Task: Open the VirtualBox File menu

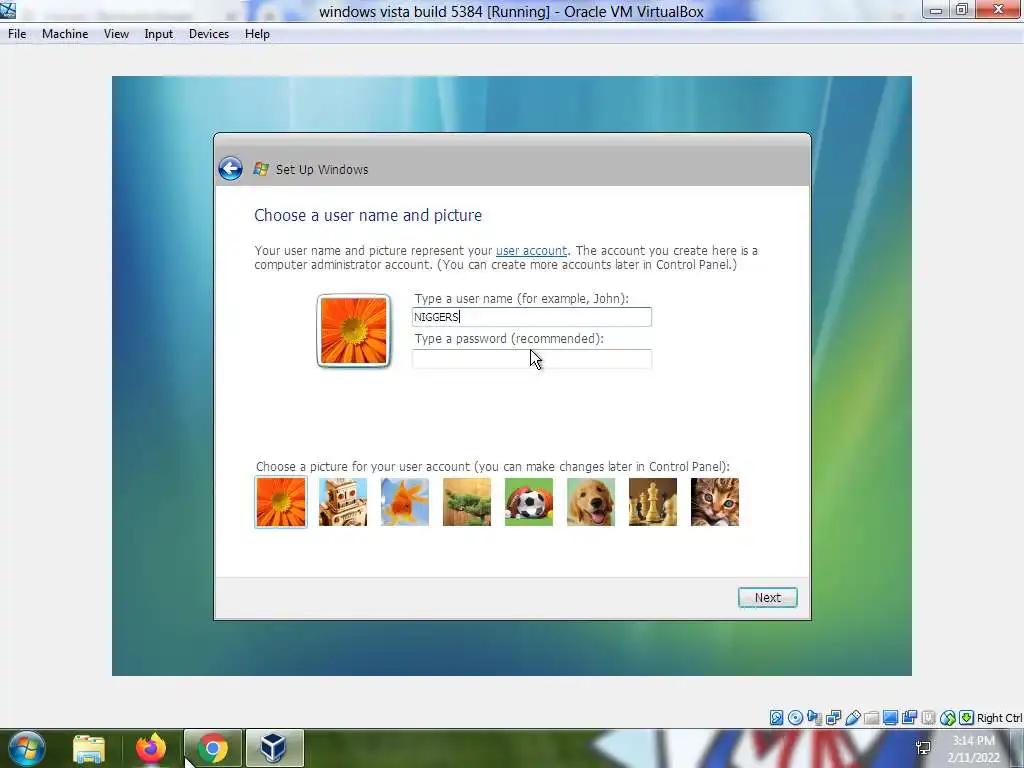Action: click(x=17, y=34)
